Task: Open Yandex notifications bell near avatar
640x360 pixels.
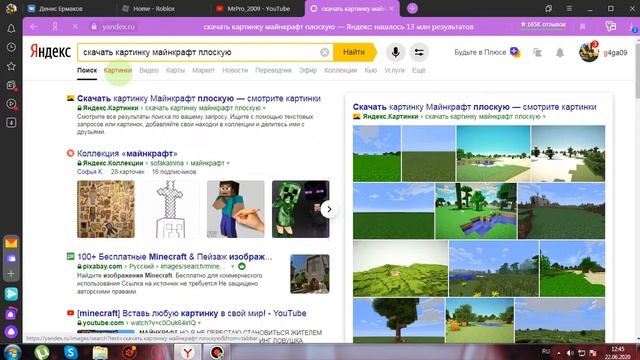Action: pyautogui.click(x=560, y=52)
